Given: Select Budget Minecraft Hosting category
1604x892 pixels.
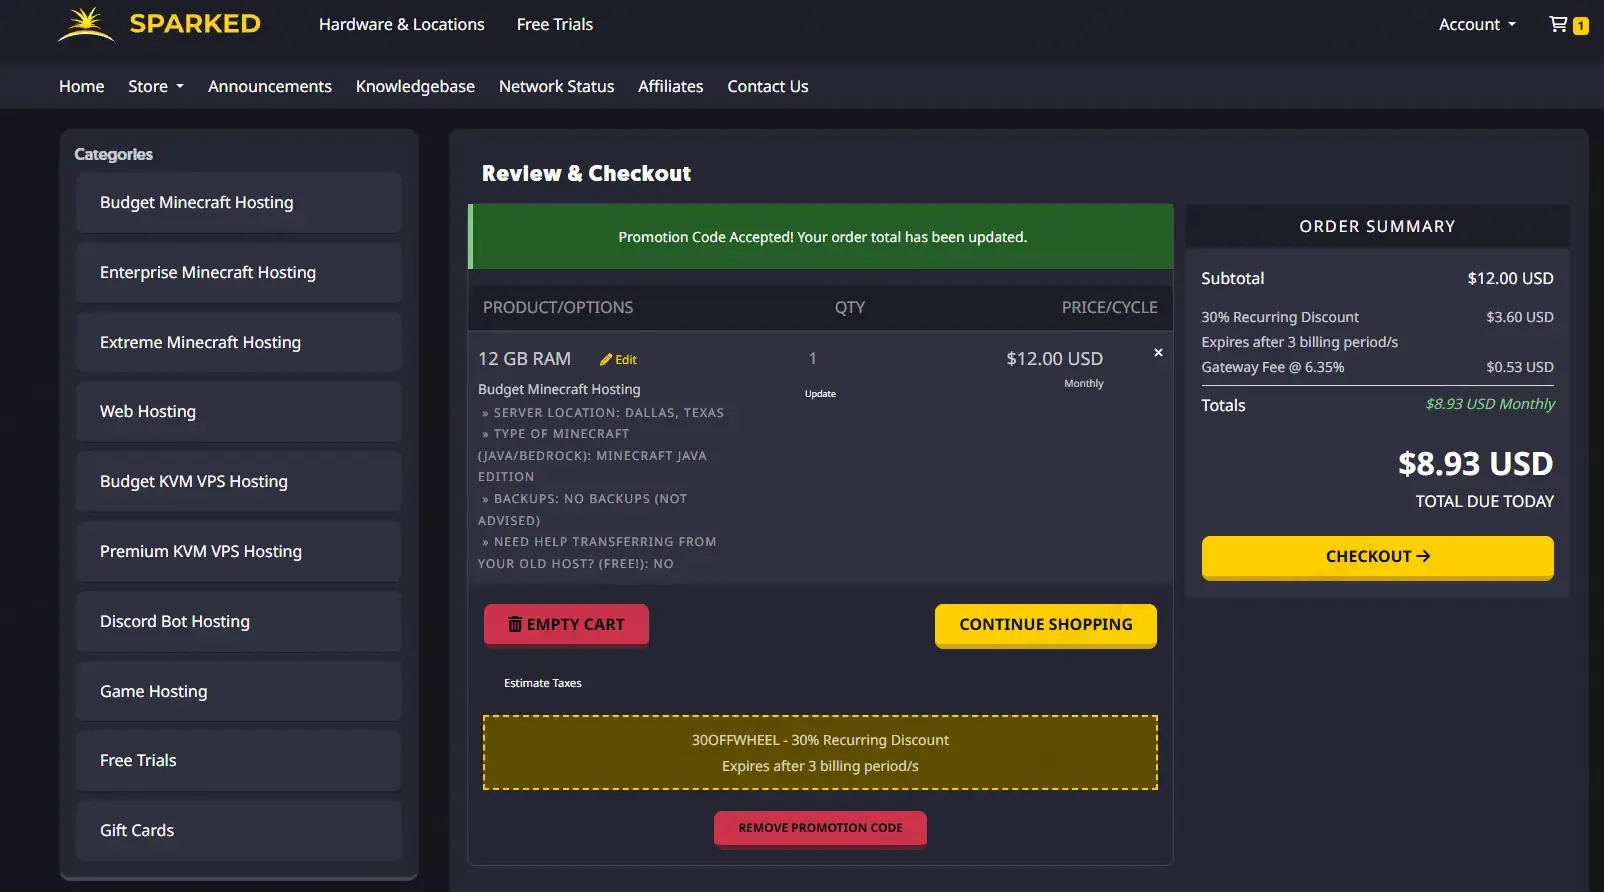Looking at the screenshot, I should [x=239, y=202].
